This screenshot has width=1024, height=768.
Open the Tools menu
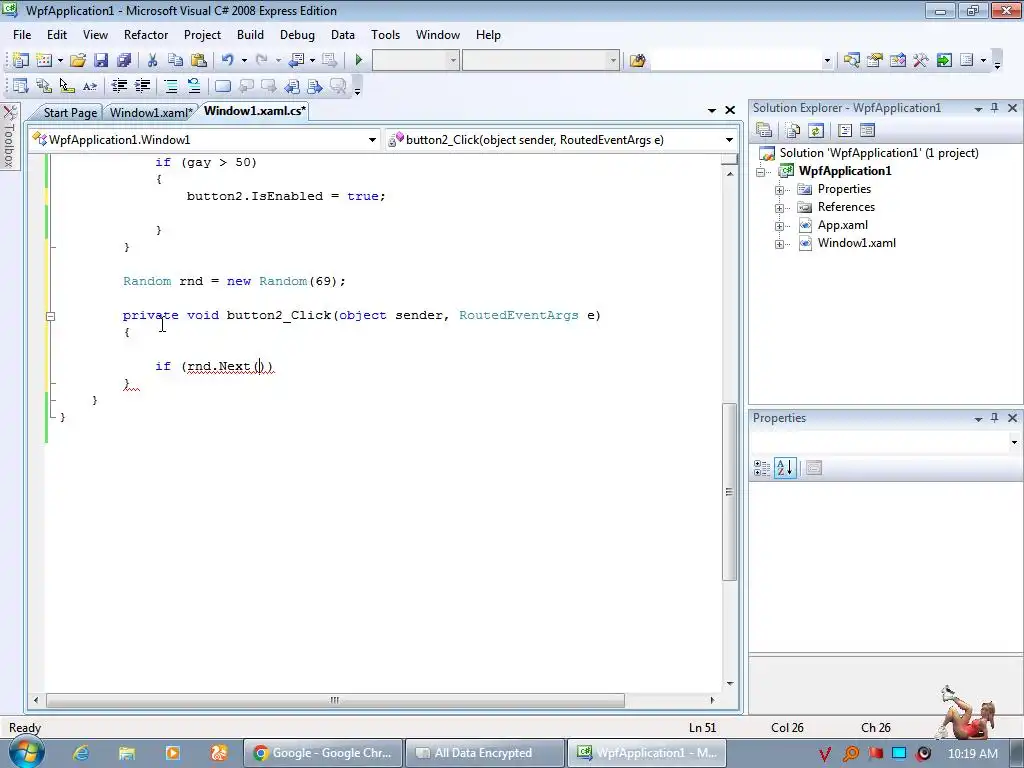pyautogui.click(x=385, y=35)
